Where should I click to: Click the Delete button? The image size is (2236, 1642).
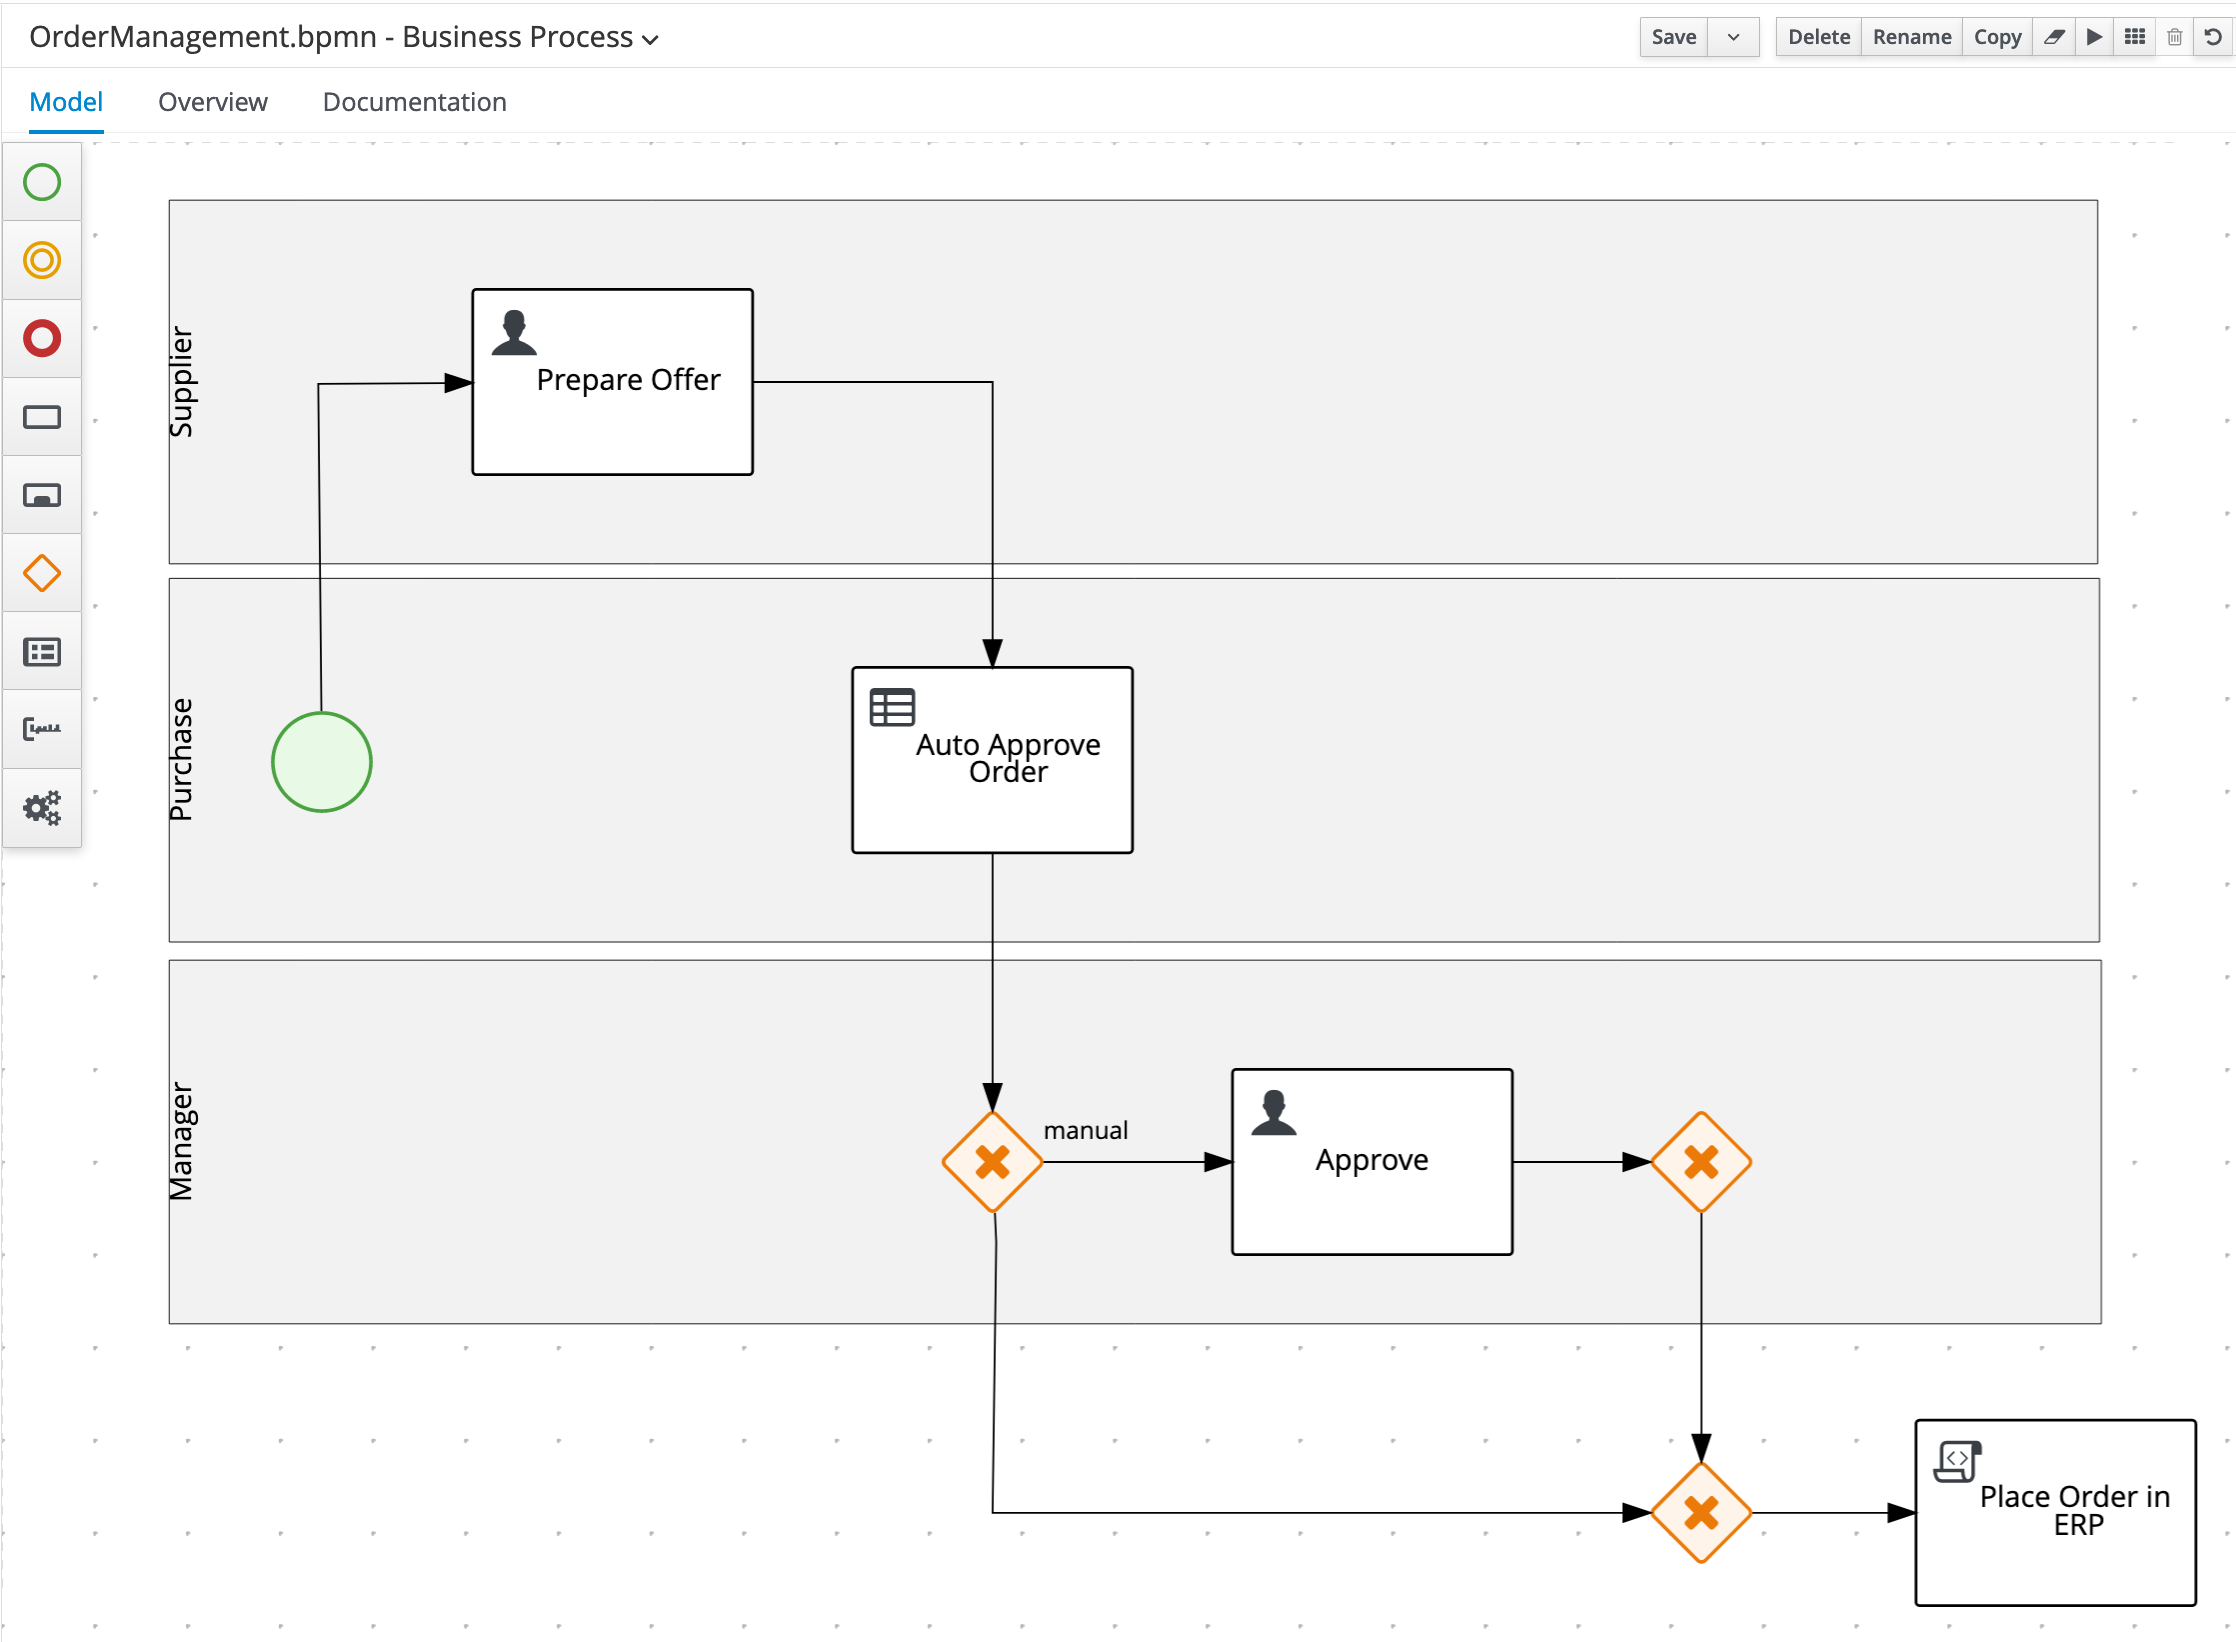(x=1819, y=37)
